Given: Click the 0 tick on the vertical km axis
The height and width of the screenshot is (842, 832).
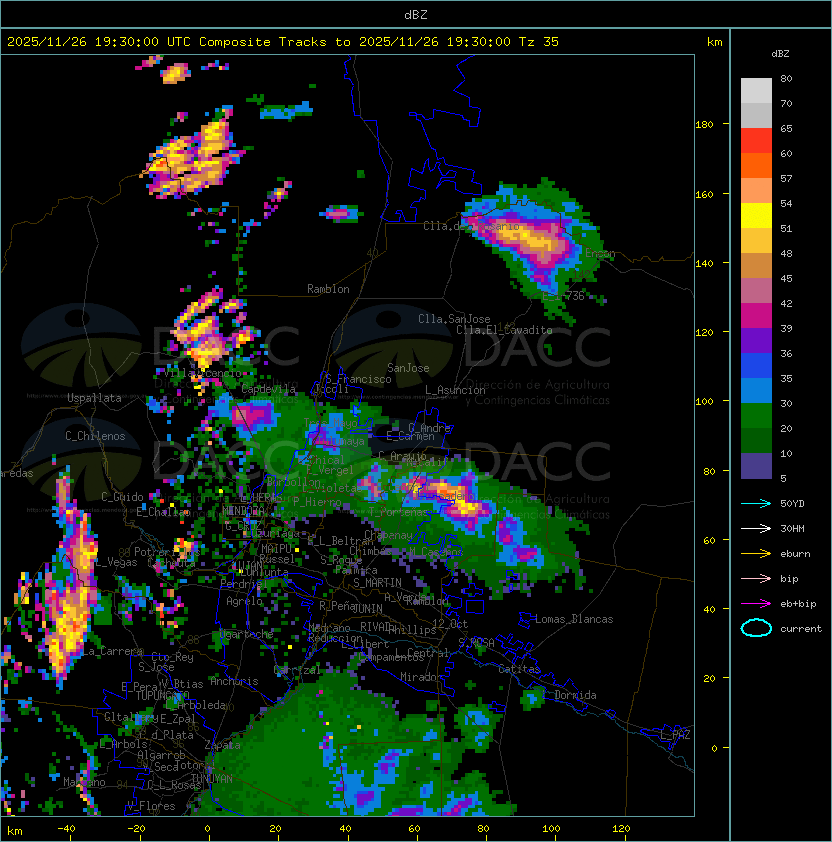Looking at the screenshot, I should (x=714, y=748).
